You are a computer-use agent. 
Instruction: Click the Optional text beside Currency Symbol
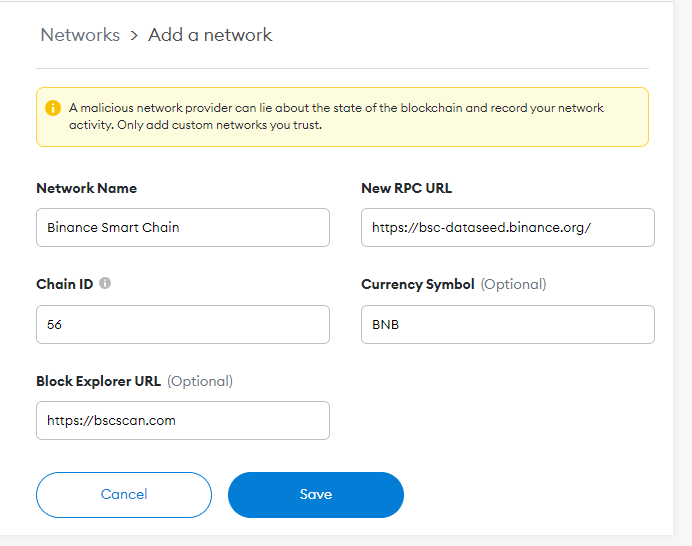(513, 284)
